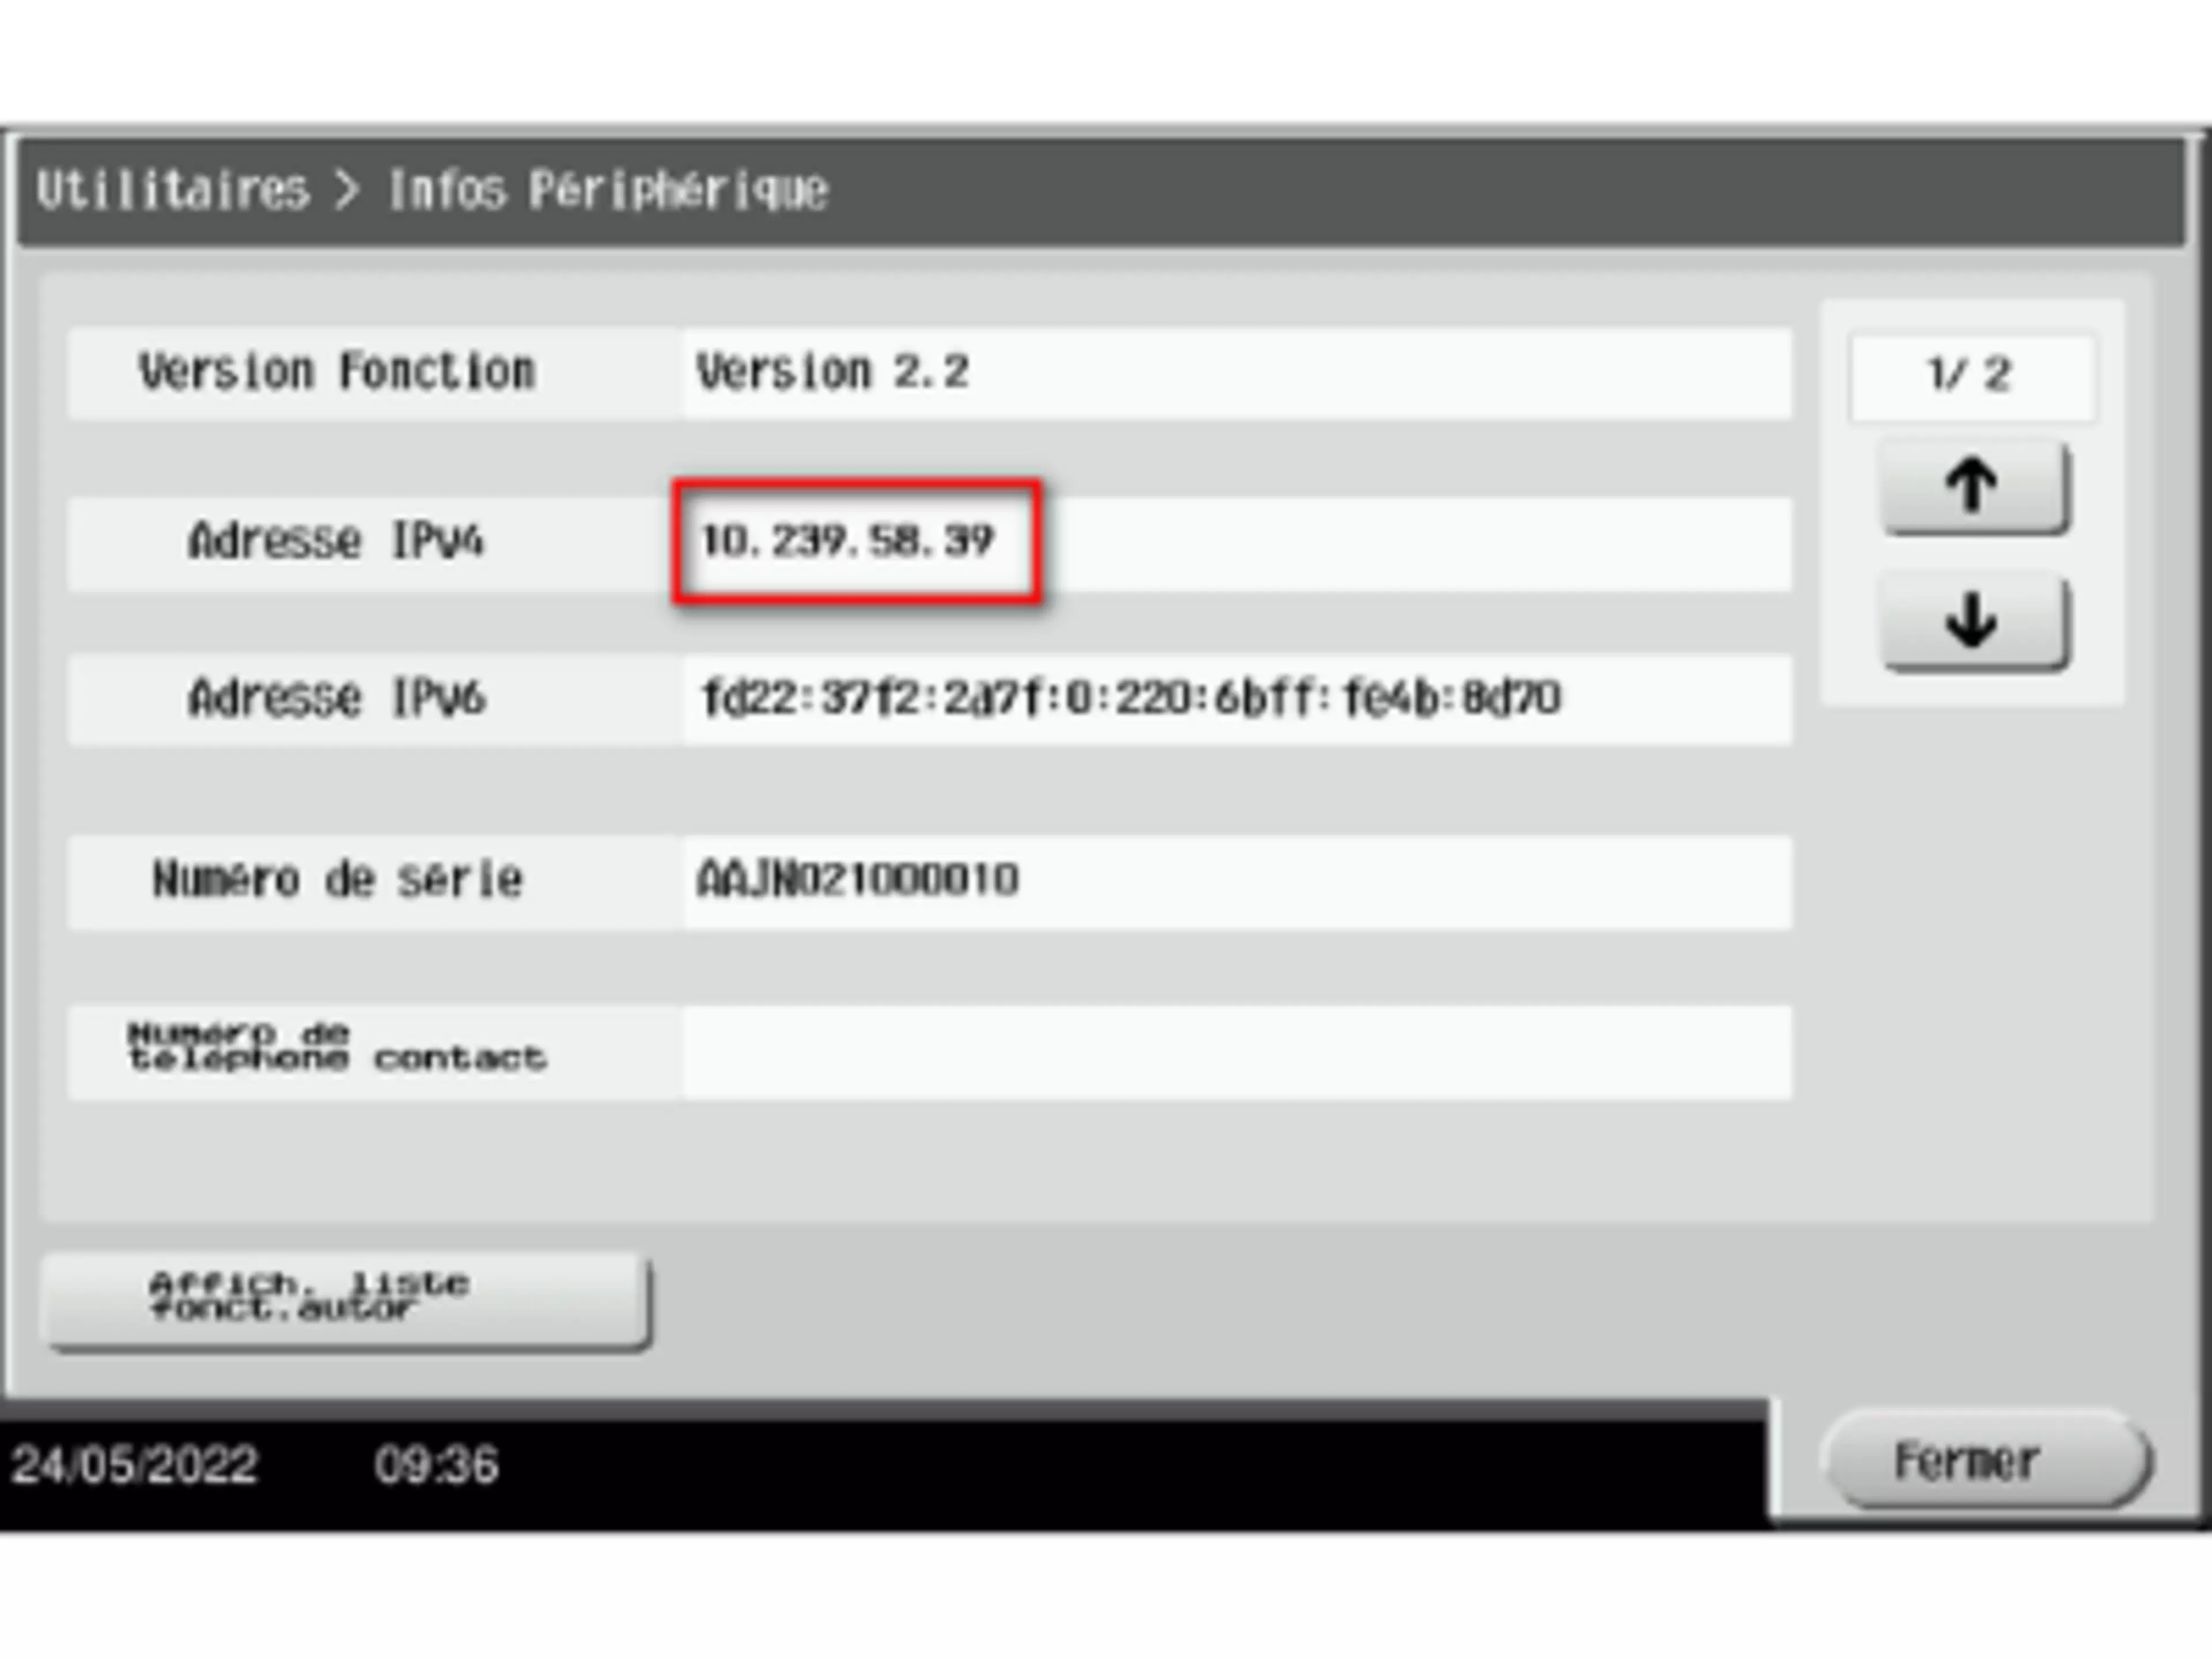Click Infos Périphérique in the breadcrumb
2212x1659 pixels.
[x=608, y=190]
